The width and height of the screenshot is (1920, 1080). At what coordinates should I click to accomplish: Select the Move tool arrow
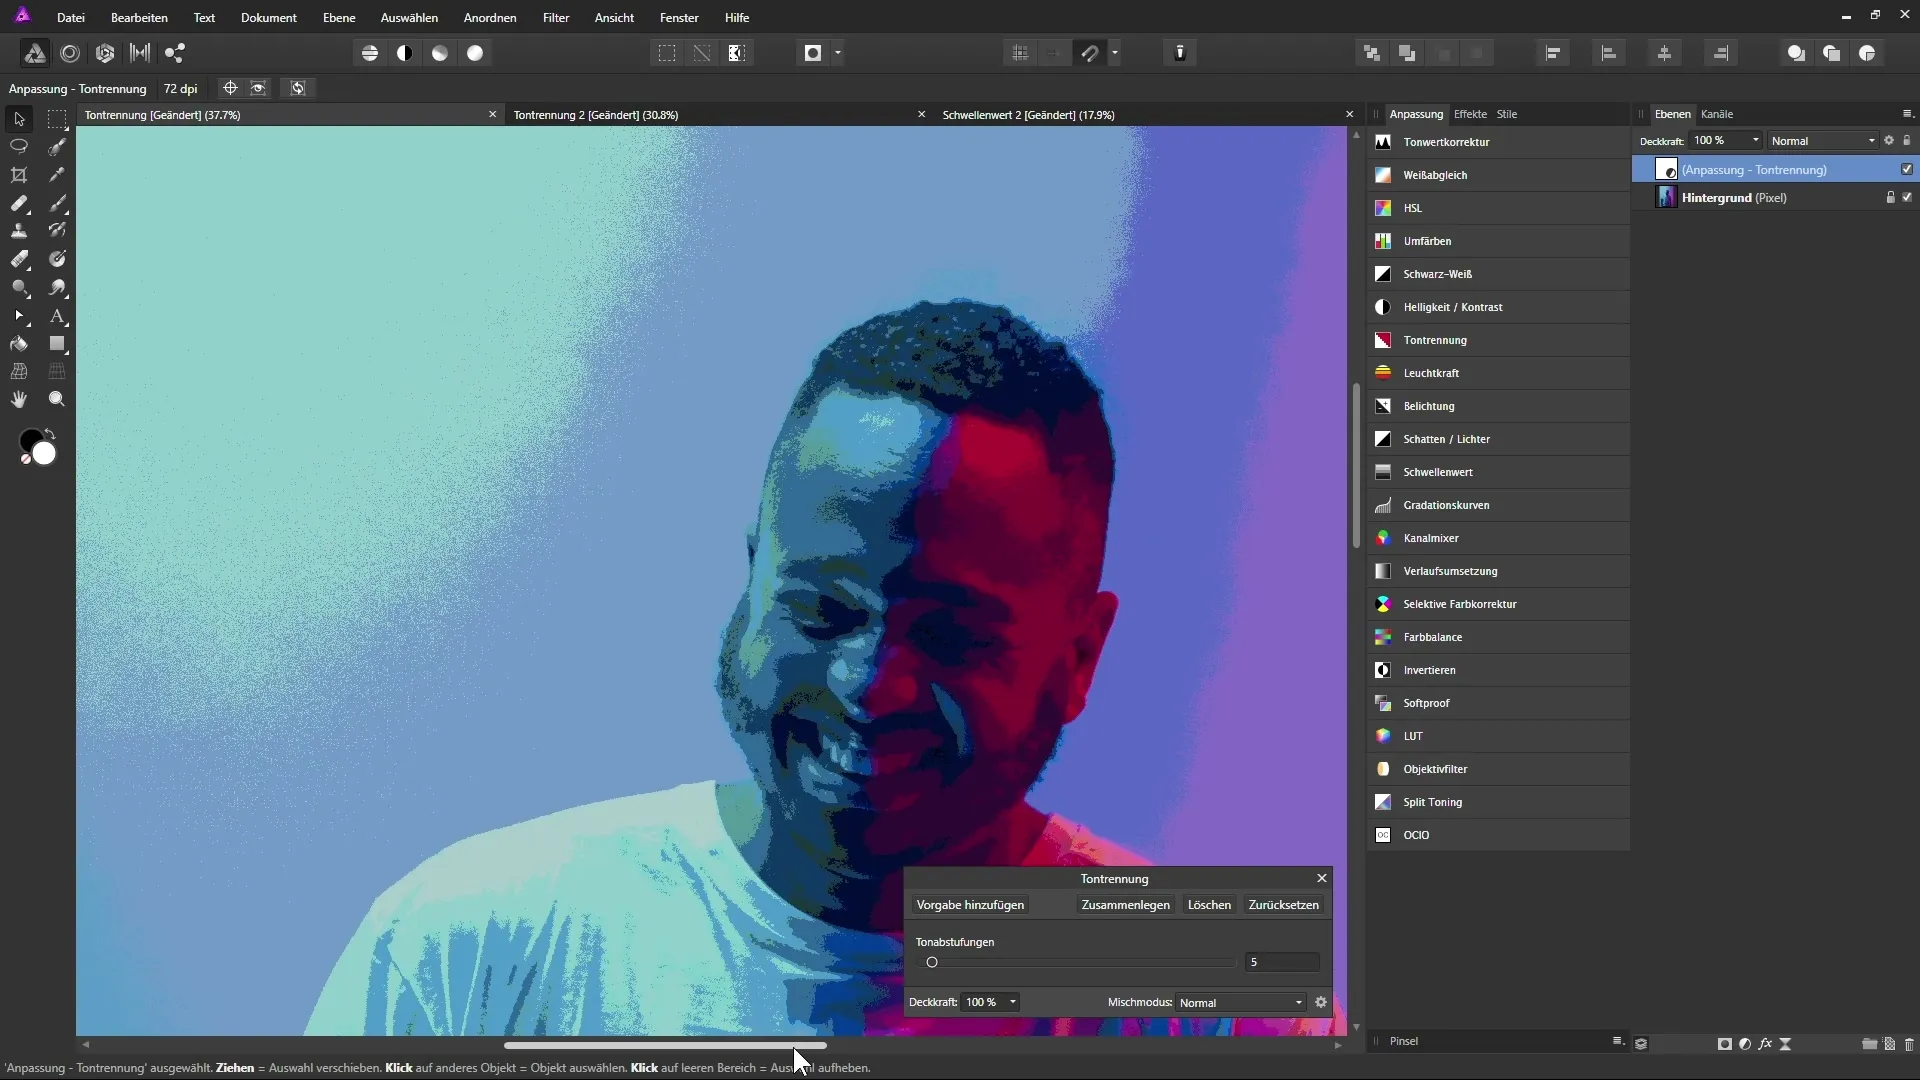[19, 119]
